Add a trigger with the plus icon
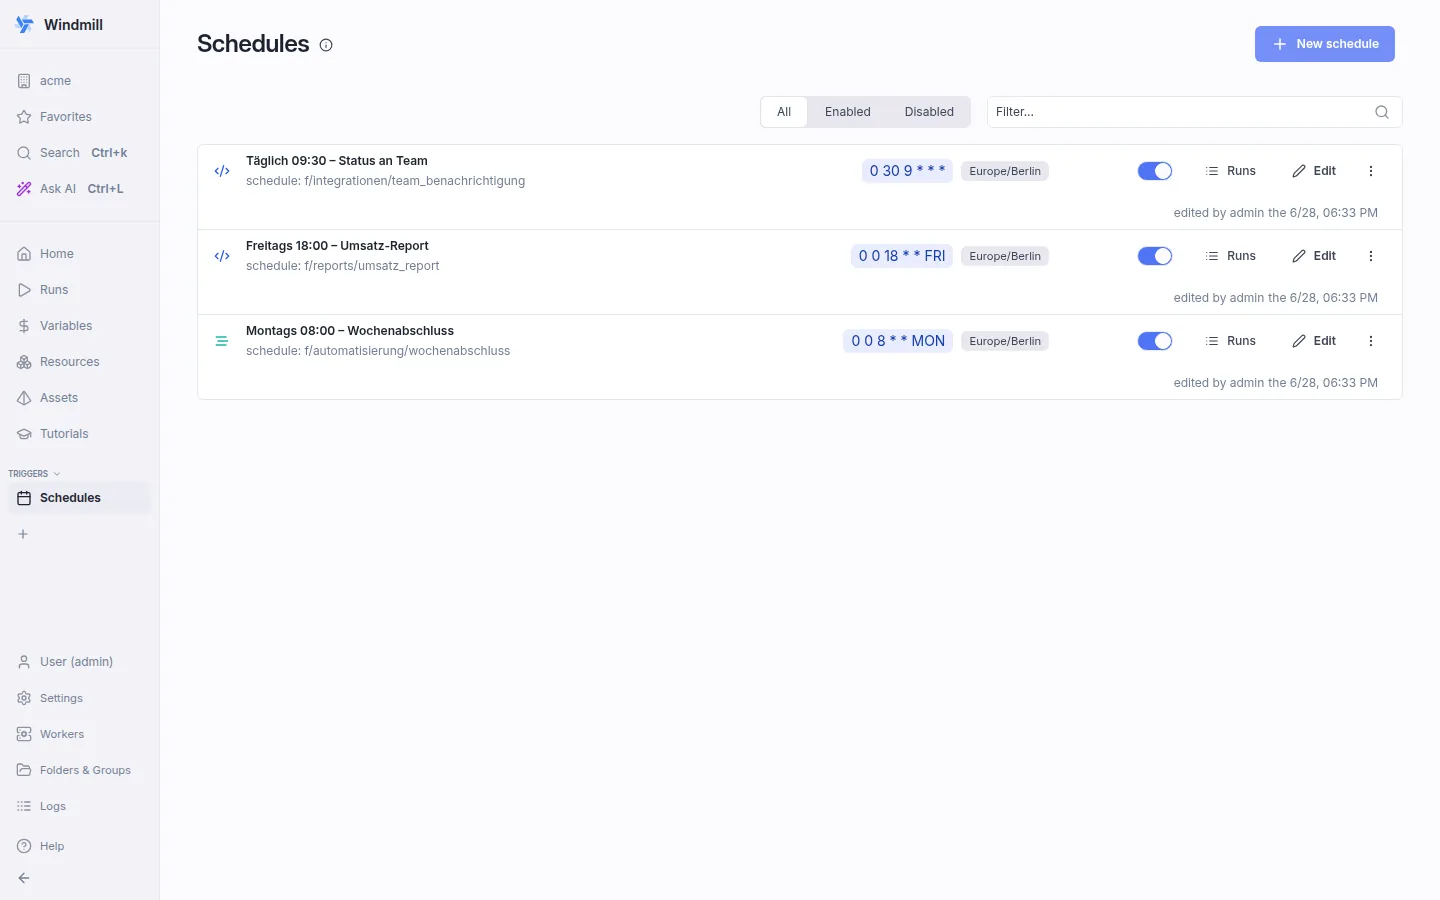1440x900 pixels. click(x=23, y=534)
